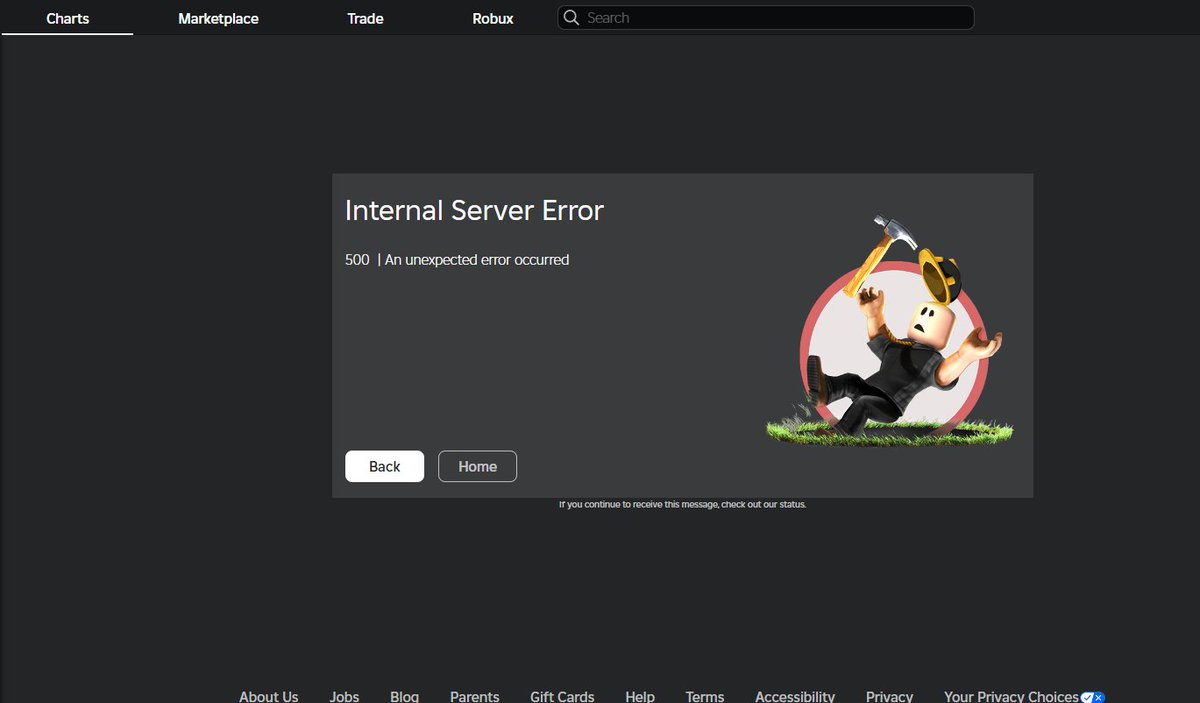Open the Blog footer link

click(404, 696)
